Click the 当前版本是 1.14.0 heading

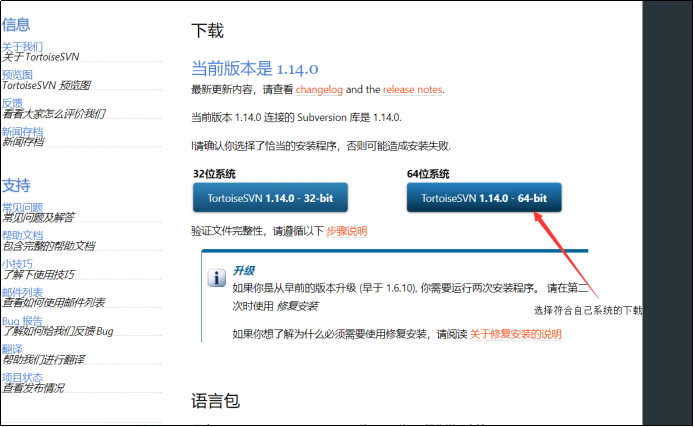point(254,68)
